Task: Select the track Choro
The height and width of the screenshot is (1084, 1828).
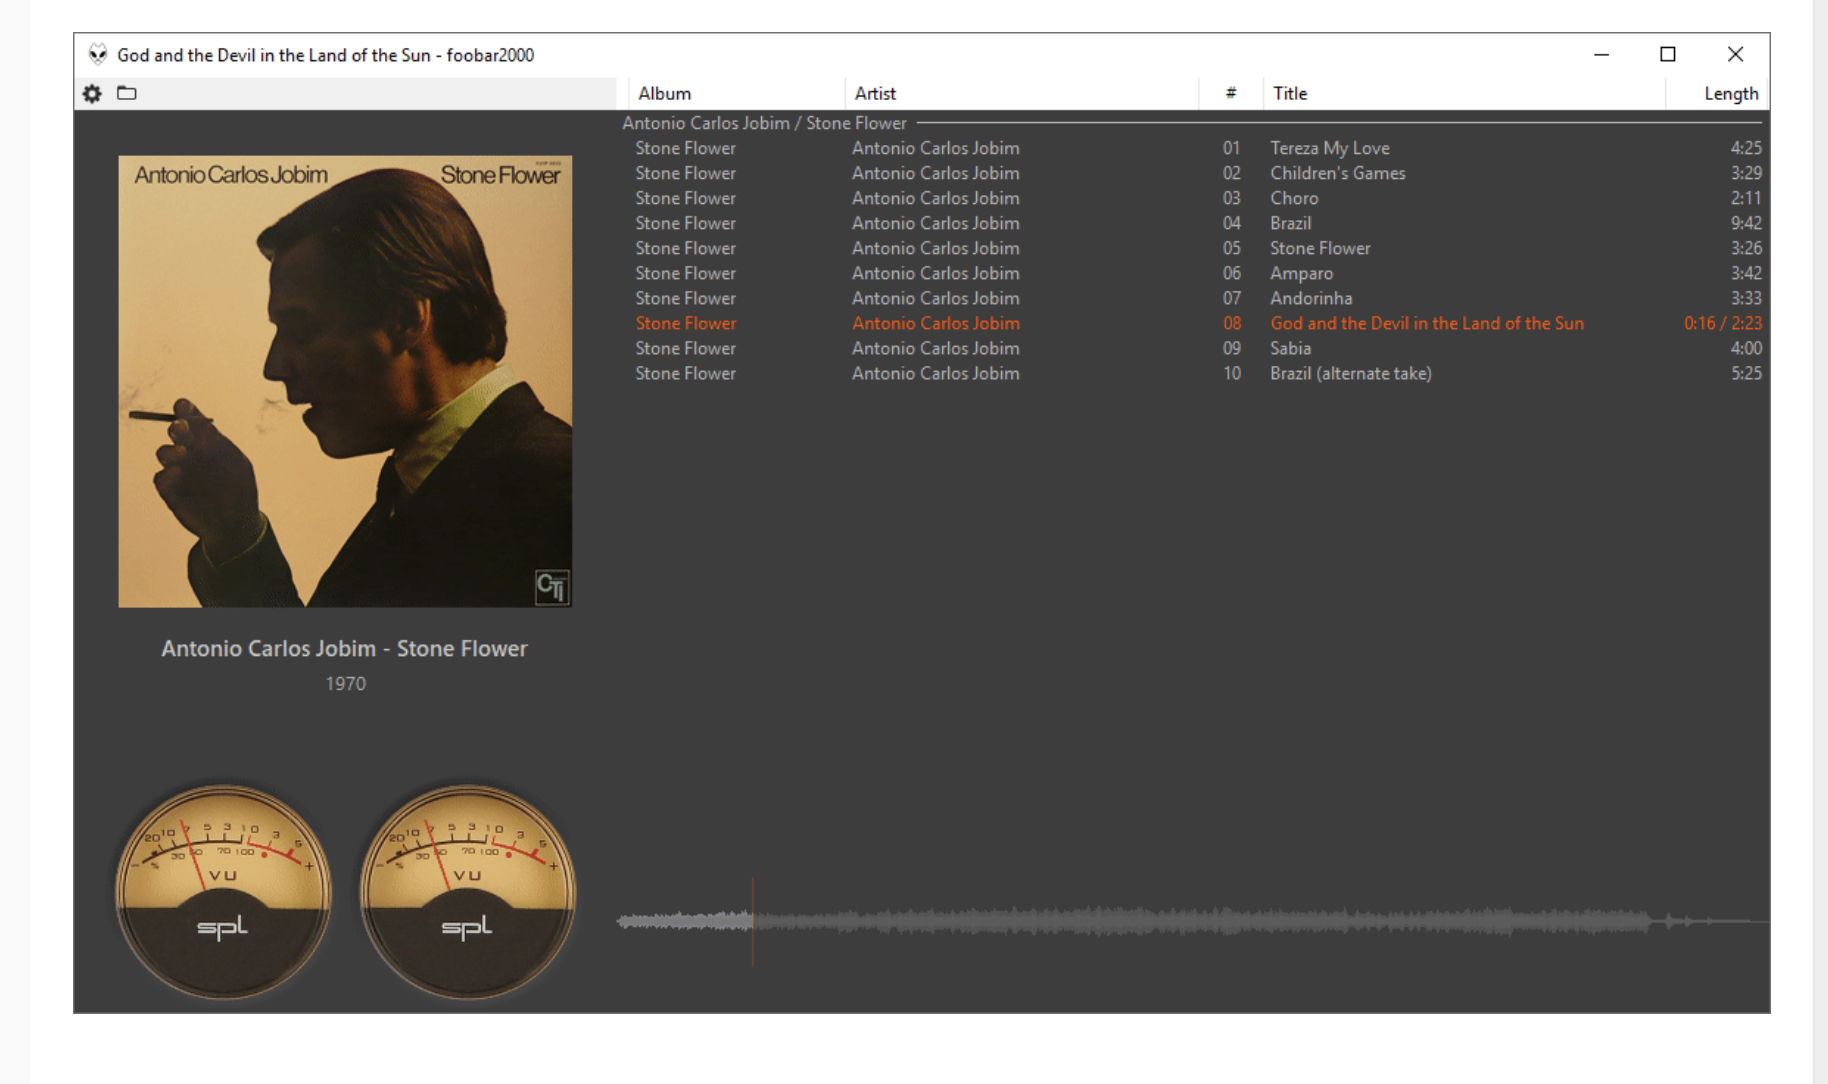Action: 1193,198
